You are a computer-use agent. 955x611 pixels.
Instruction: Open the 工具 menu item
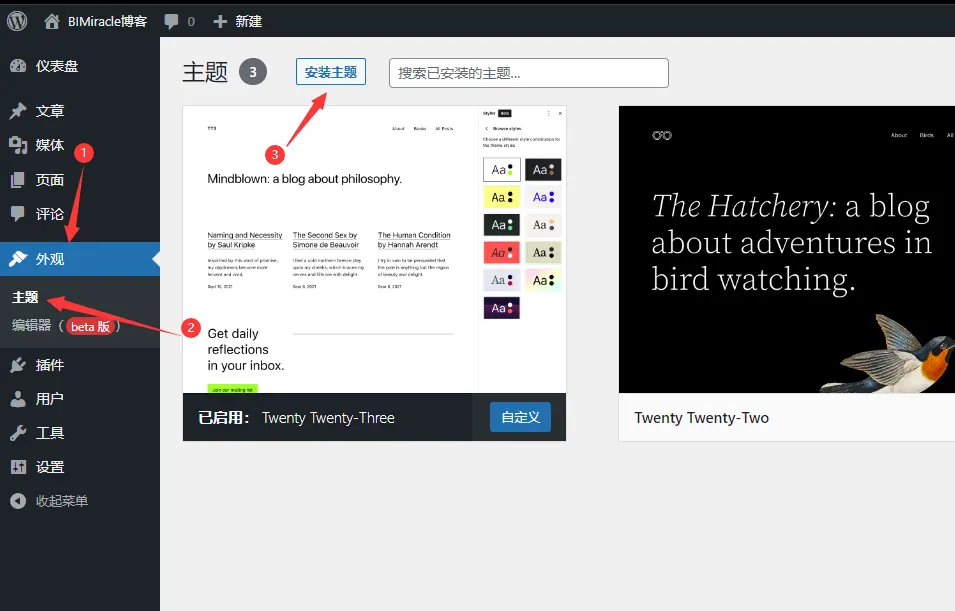pyautogui.click(x=80, y=433)
